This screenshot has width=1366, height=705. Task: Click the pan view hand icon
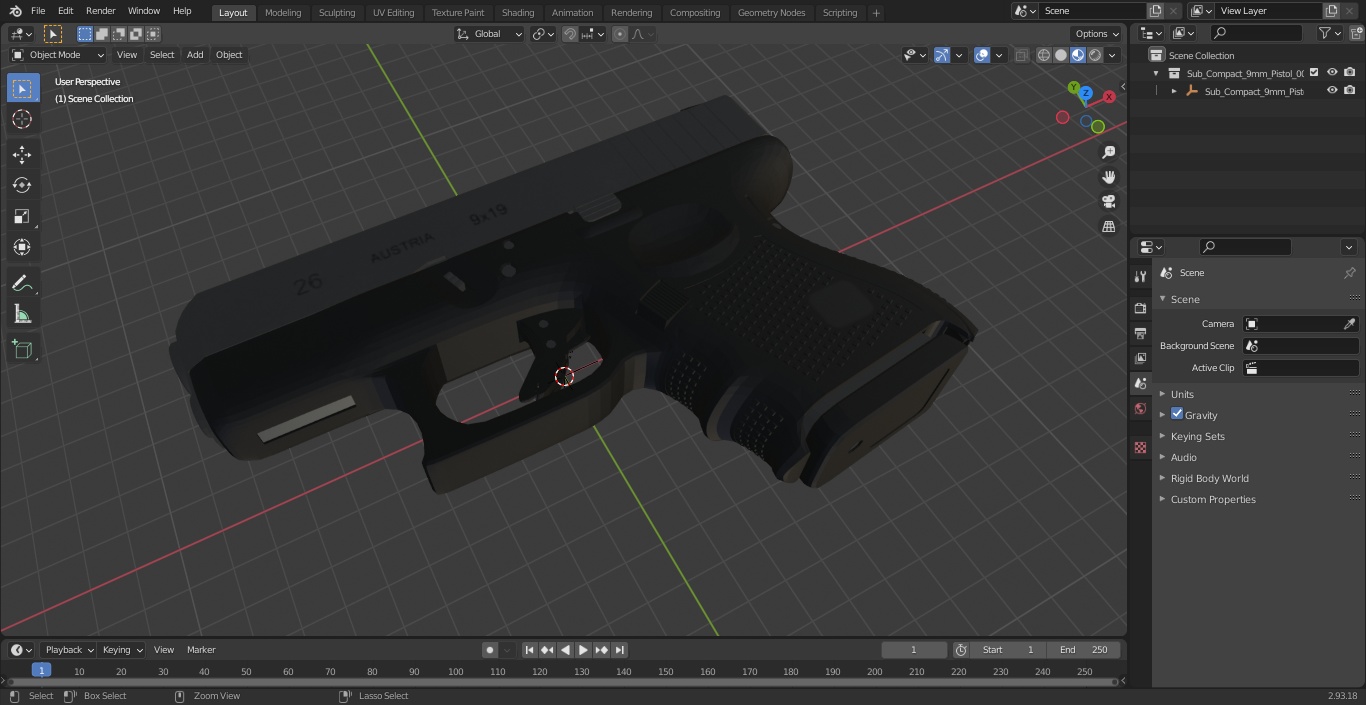point(1108,177)
